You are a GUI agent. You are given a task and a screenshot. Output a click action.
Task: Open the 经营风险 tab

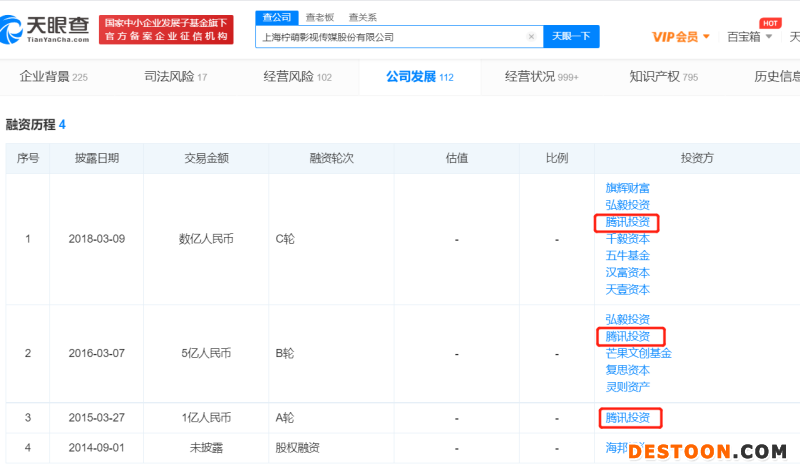[297, 77]
